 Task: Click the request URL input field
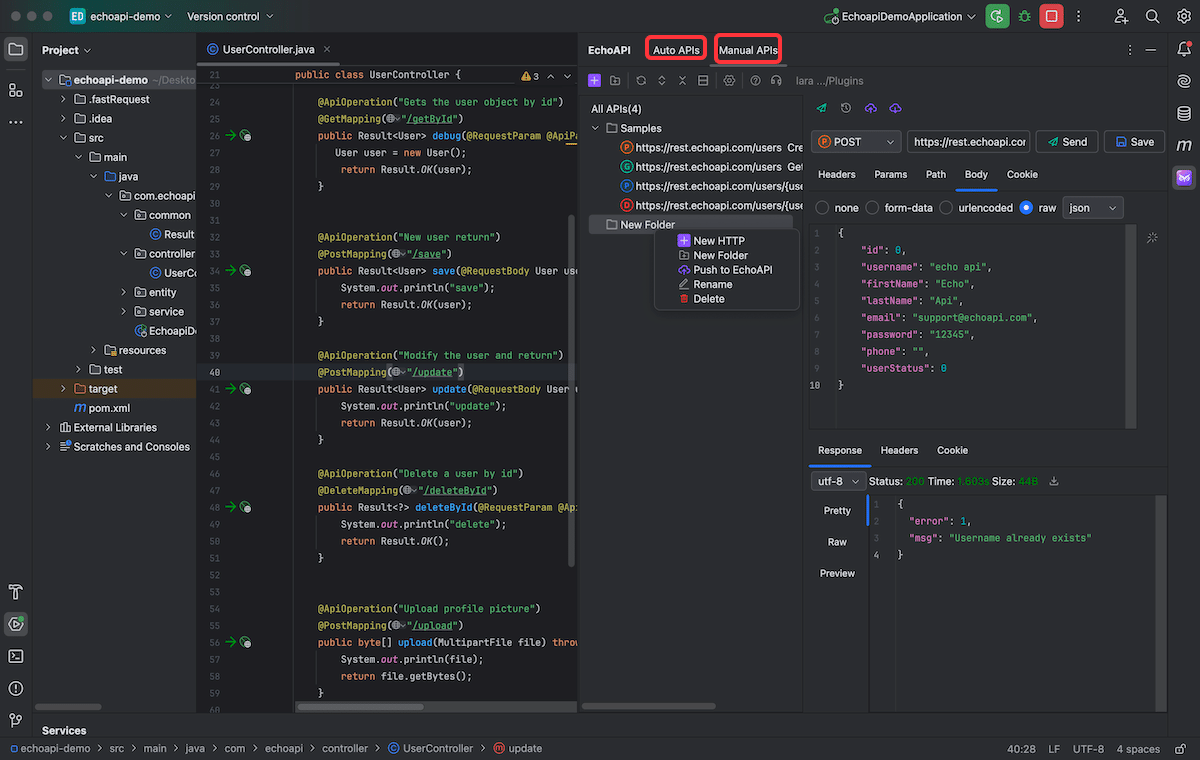point(968,141)
